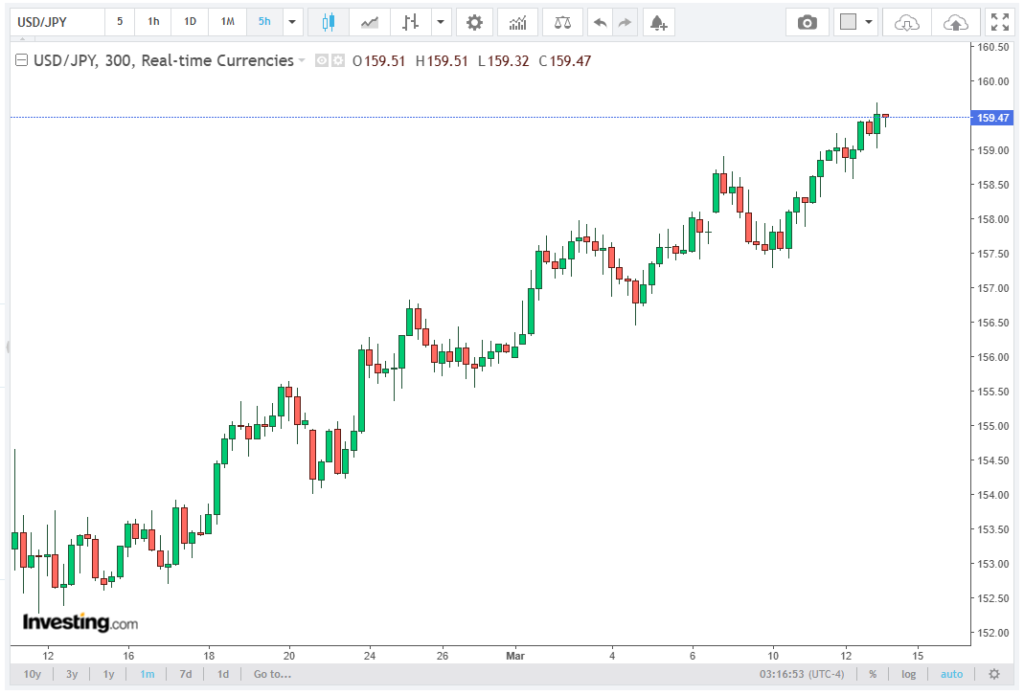Click the Go to... button

pos(273,674)
